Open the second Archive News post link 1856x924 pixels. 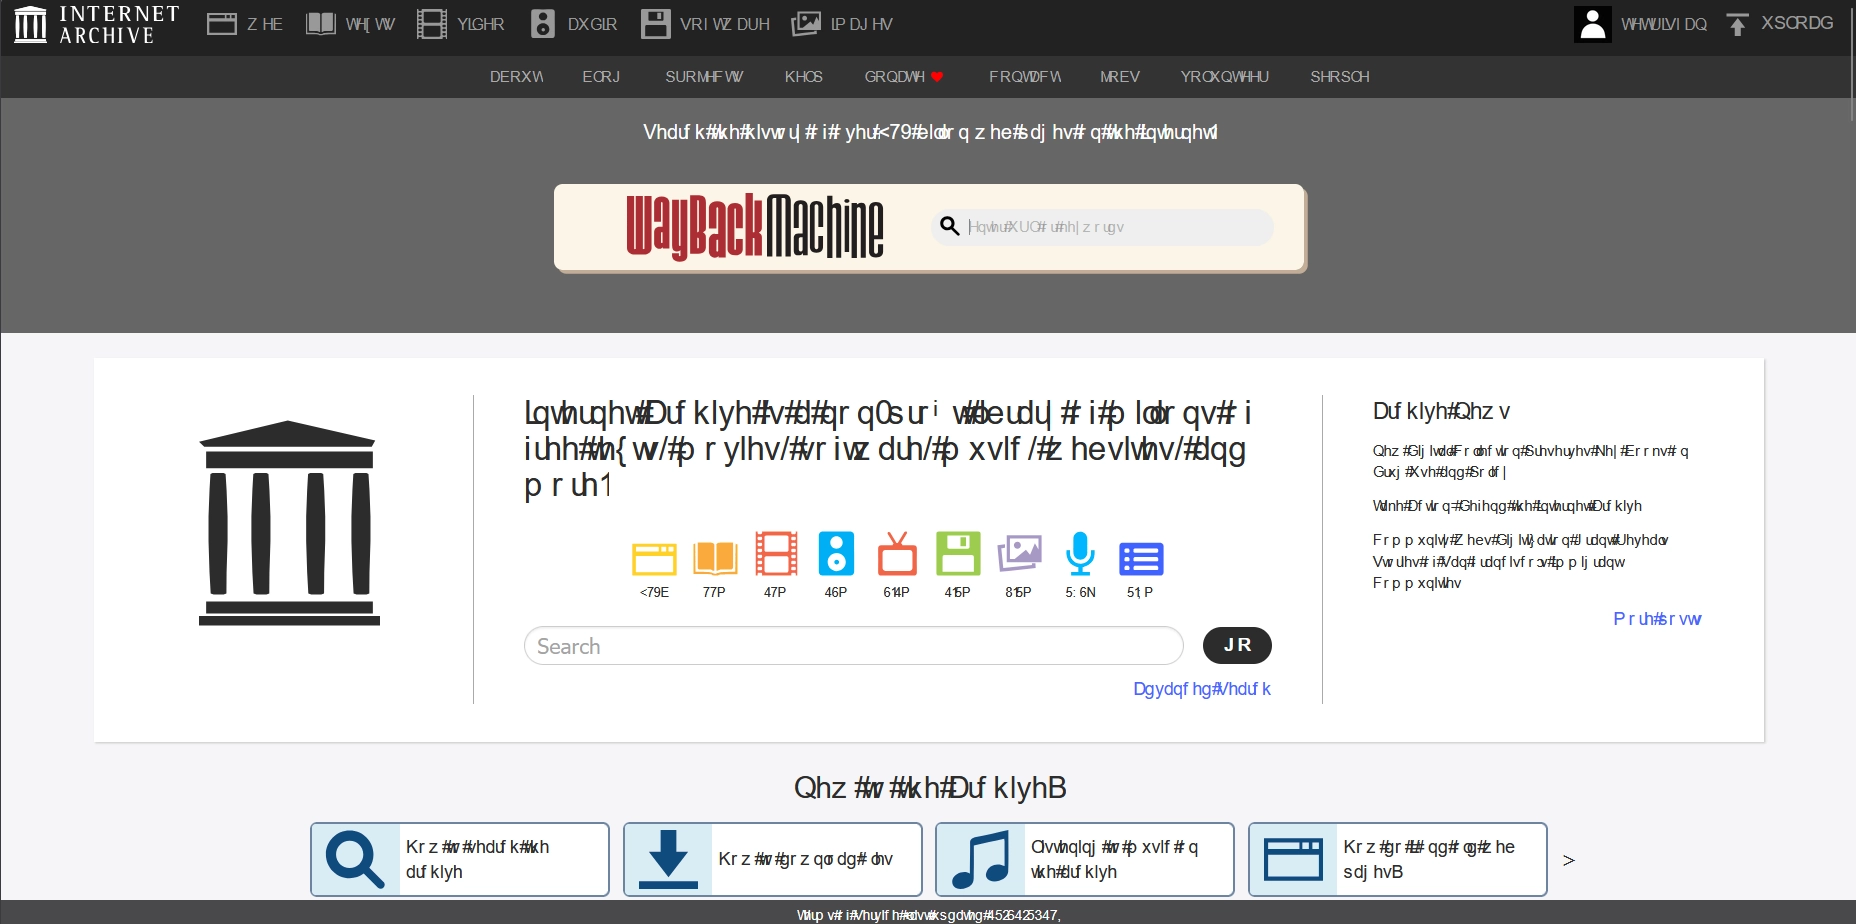point(1507,506)
